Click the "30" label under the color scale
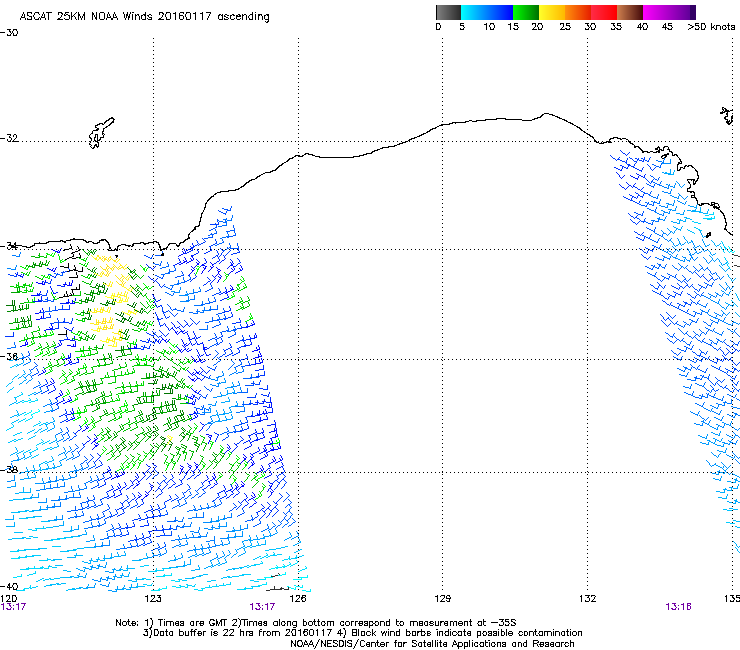 click(x=590, y=27)
